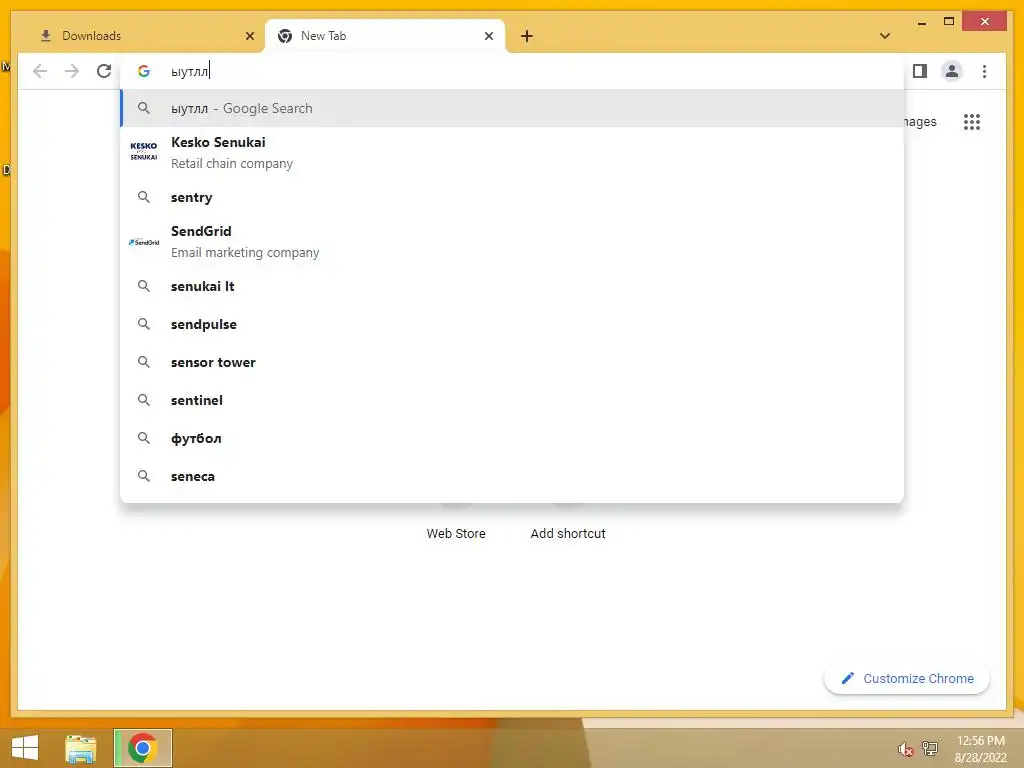The width and height of the screenshot is (1024, 768).
Task: Choose the SendGrid suggestion
Action: click(x=513, y=242)
